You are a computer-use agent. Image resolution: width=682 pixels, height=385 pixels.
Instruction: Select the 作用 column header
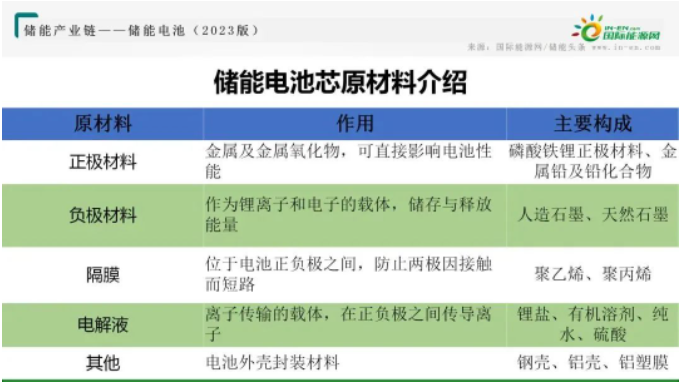click(355, 124)
